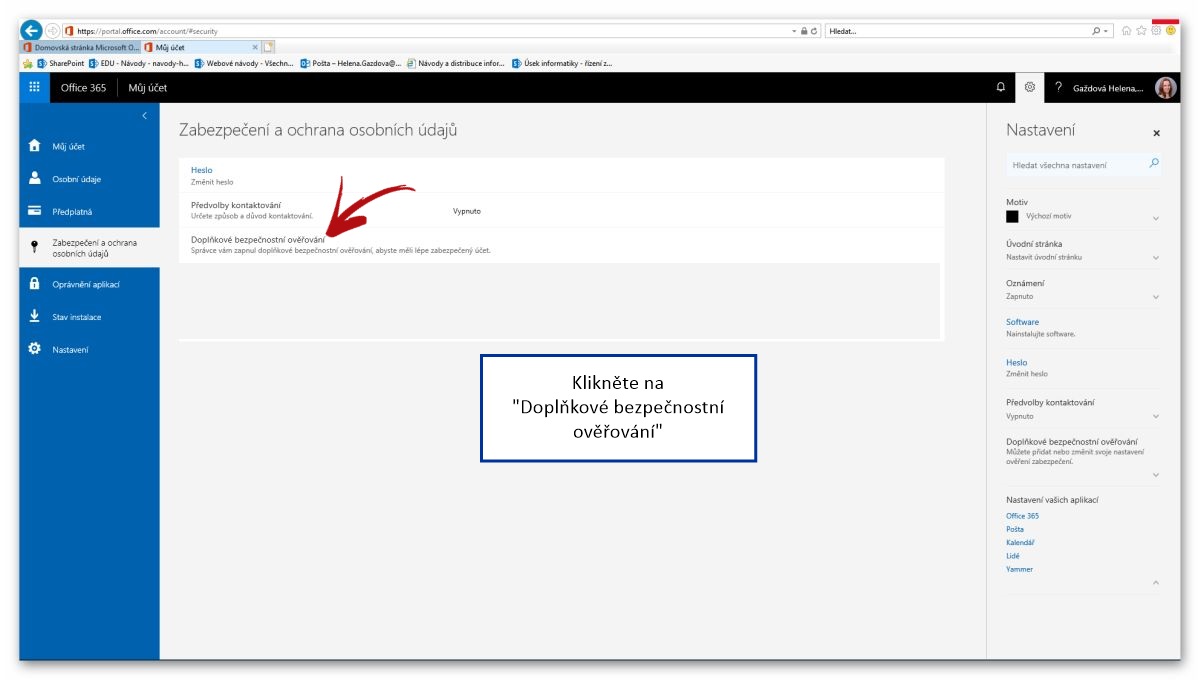
Task: Click the black Výchozí motiv color swatch
Action: (1012, 216)
